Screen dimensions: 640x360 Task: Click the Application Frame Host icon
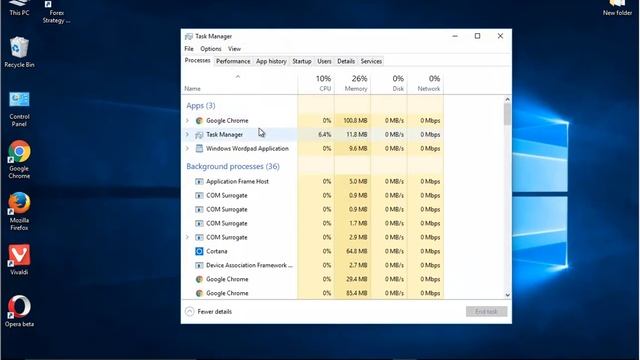[x=199, y=182]
